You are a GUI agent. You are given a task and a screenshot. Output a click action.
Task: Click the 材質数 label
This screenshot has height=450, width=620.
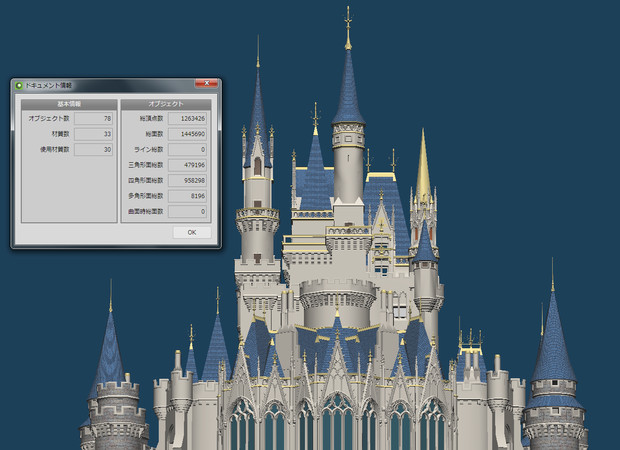point(60,134)
